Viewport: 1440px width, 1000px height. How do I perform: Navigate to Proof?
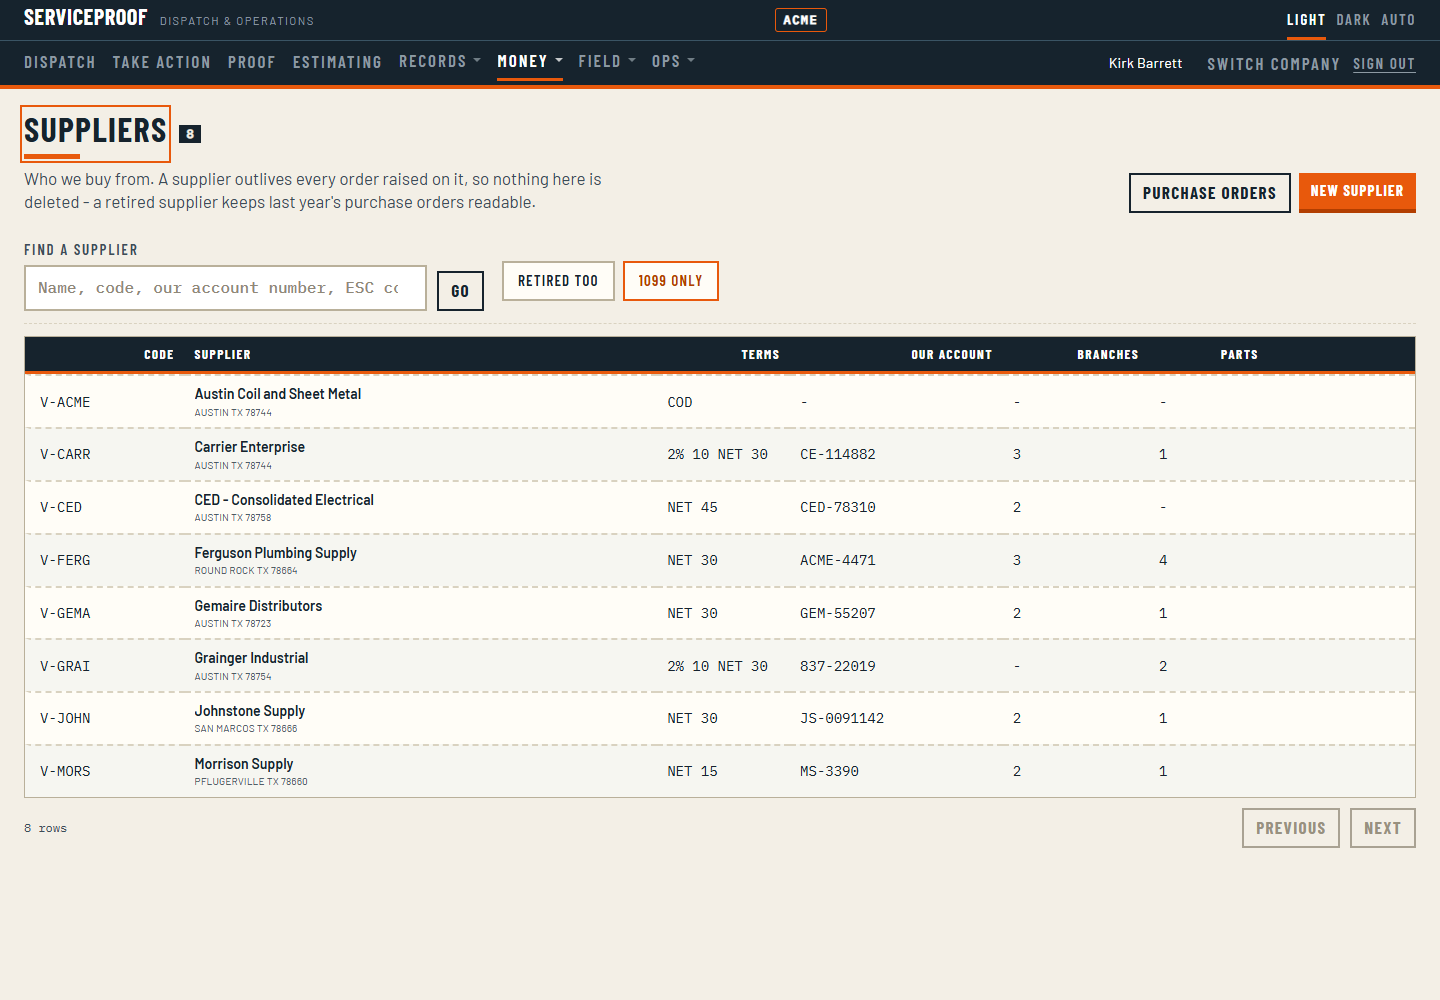pos(251,62)
